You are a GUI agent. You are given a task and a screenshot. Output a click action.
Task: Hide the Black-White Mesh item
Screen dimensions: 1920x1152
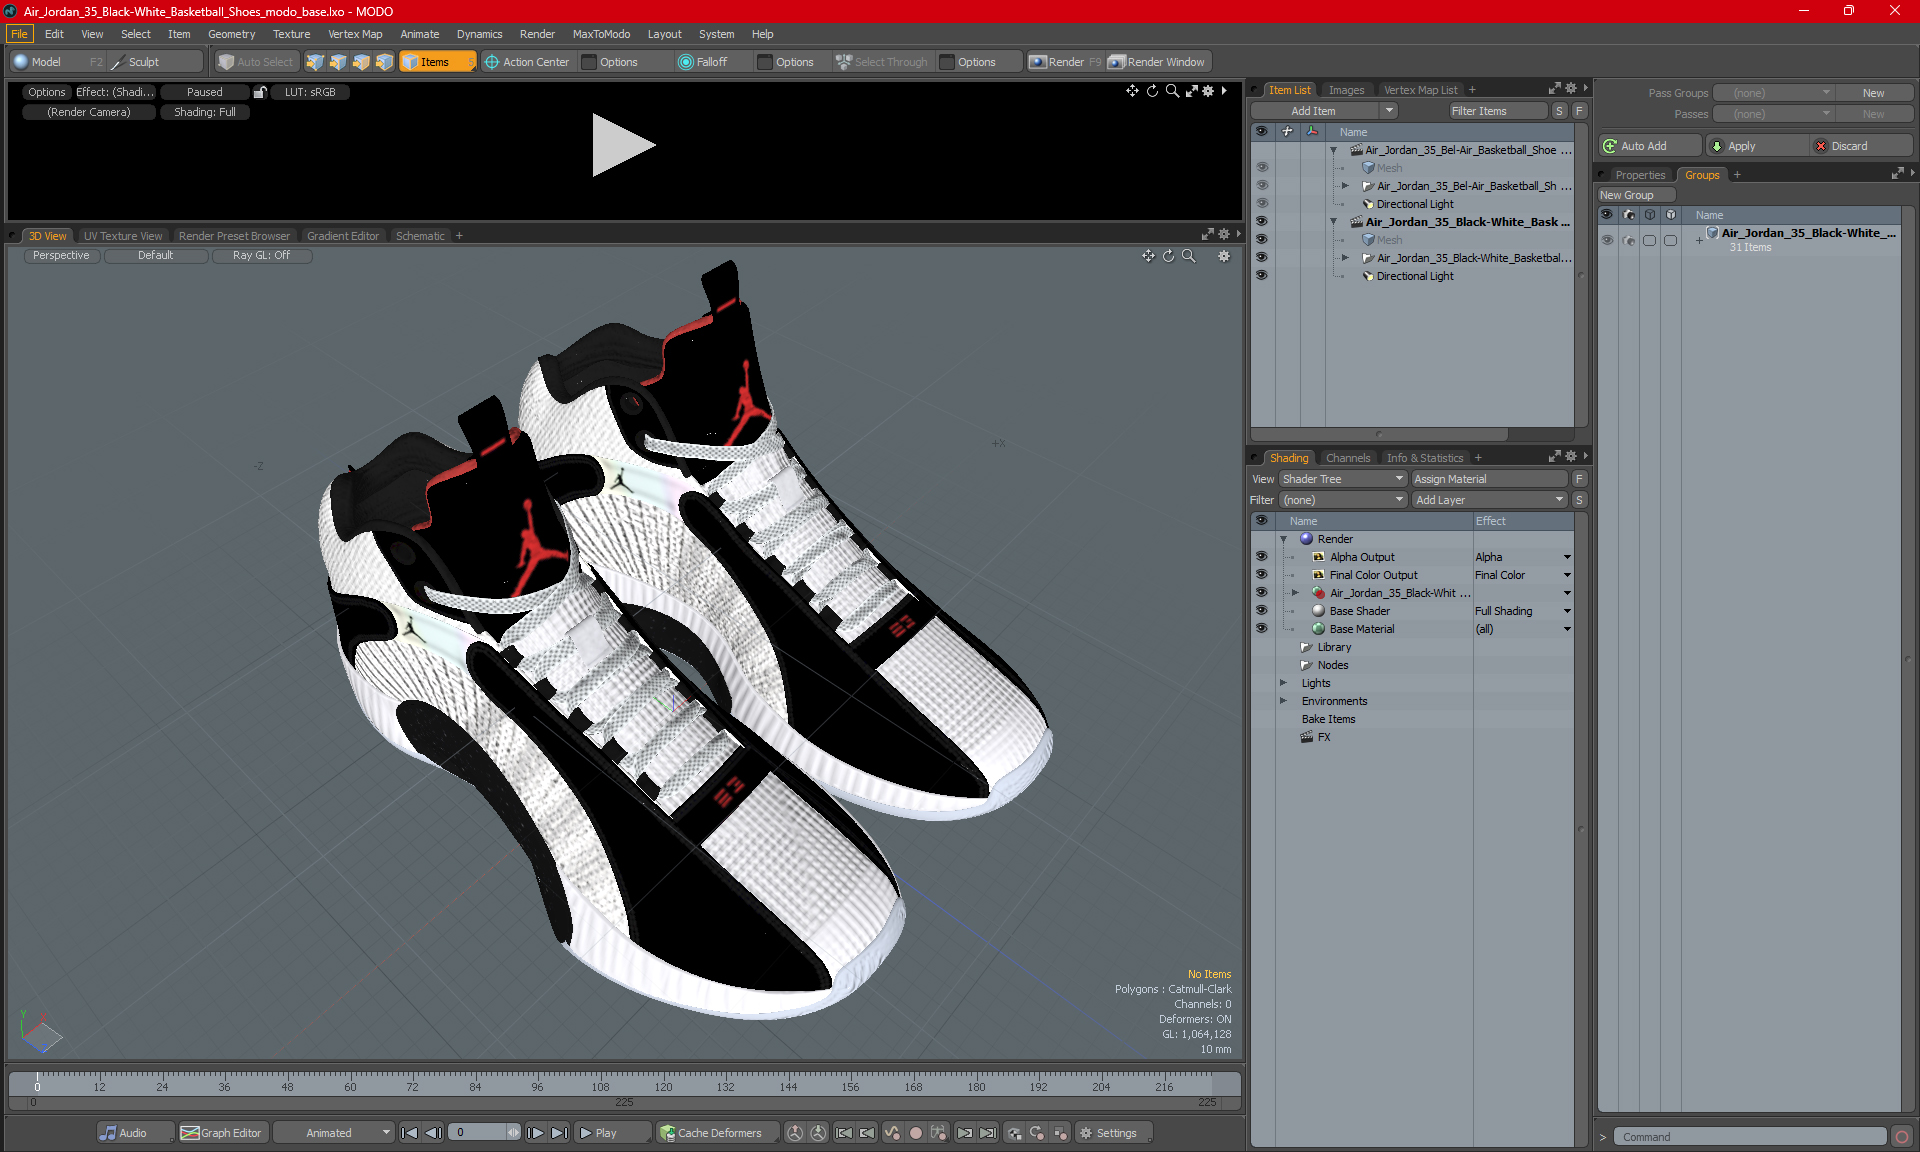tap(1261, 240)
